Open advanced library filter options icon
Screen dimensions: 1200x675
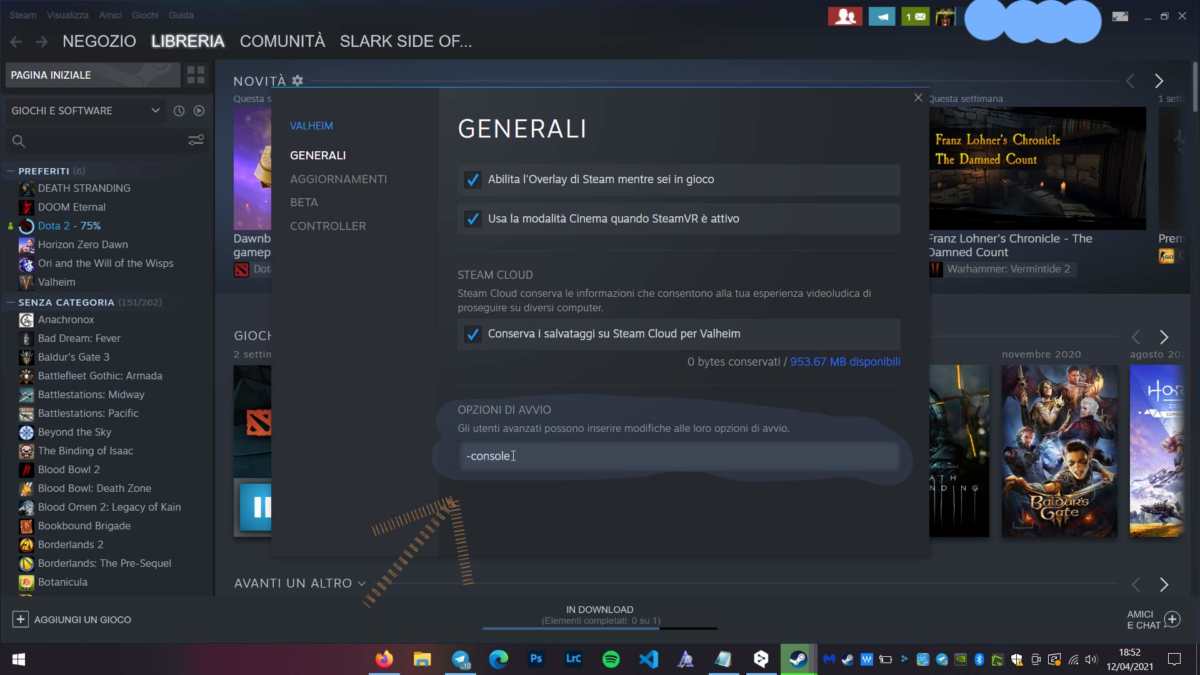coord(196,141)
